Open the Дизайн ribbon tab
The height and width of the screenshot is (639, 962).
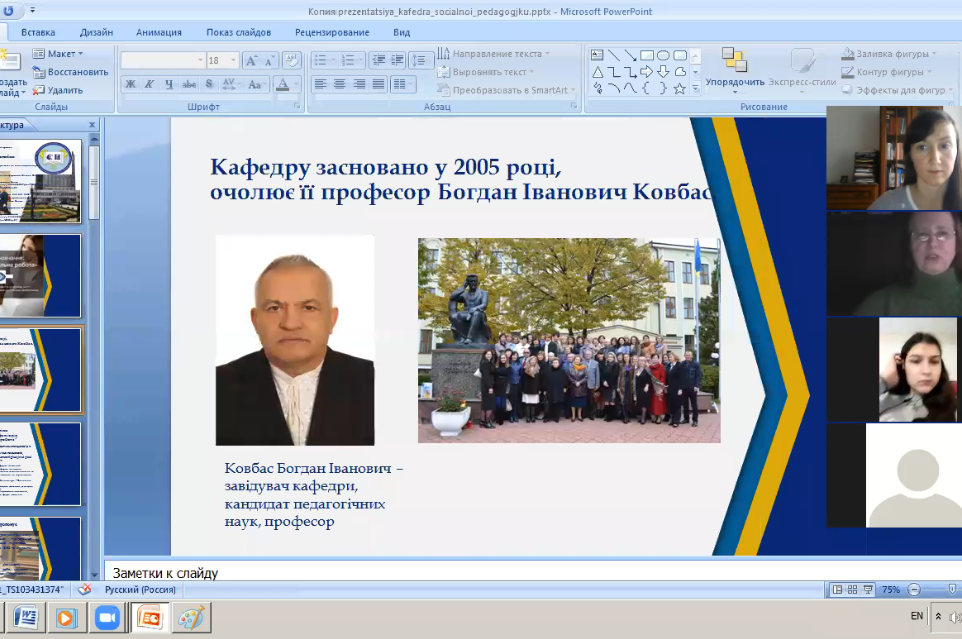pos(96,32)
